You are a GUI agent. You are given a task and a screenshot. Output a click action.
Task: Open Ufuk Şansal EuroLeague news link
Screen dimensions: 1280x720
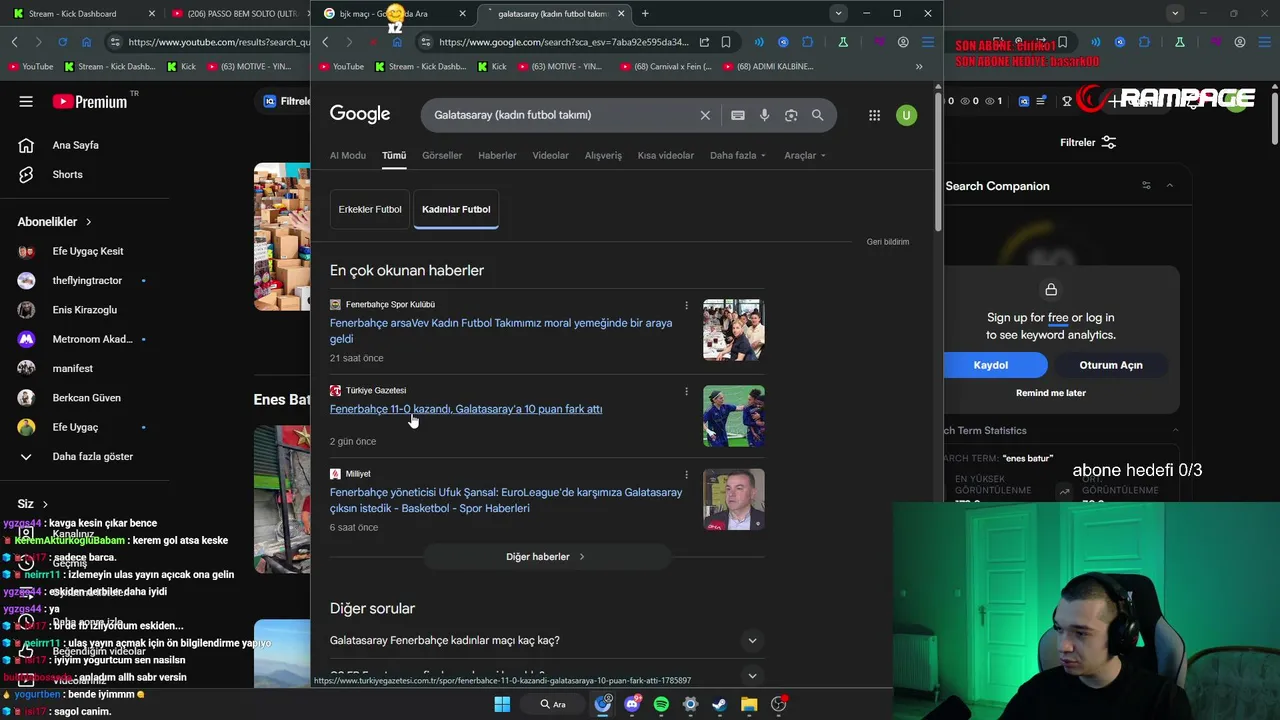point(506,500)
